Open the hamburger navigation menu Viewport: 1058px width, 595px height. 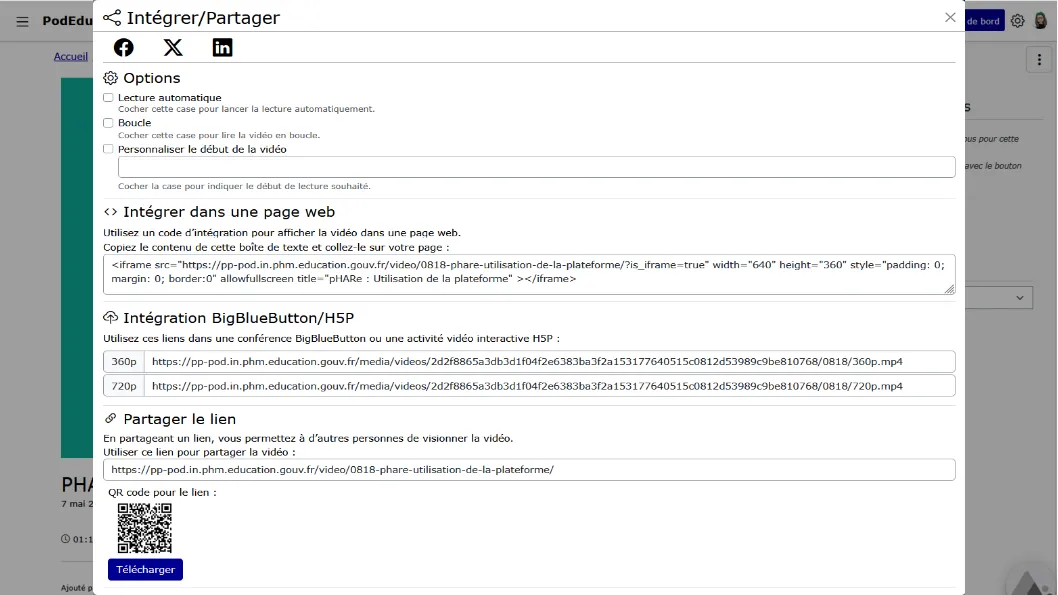[22, 21]
